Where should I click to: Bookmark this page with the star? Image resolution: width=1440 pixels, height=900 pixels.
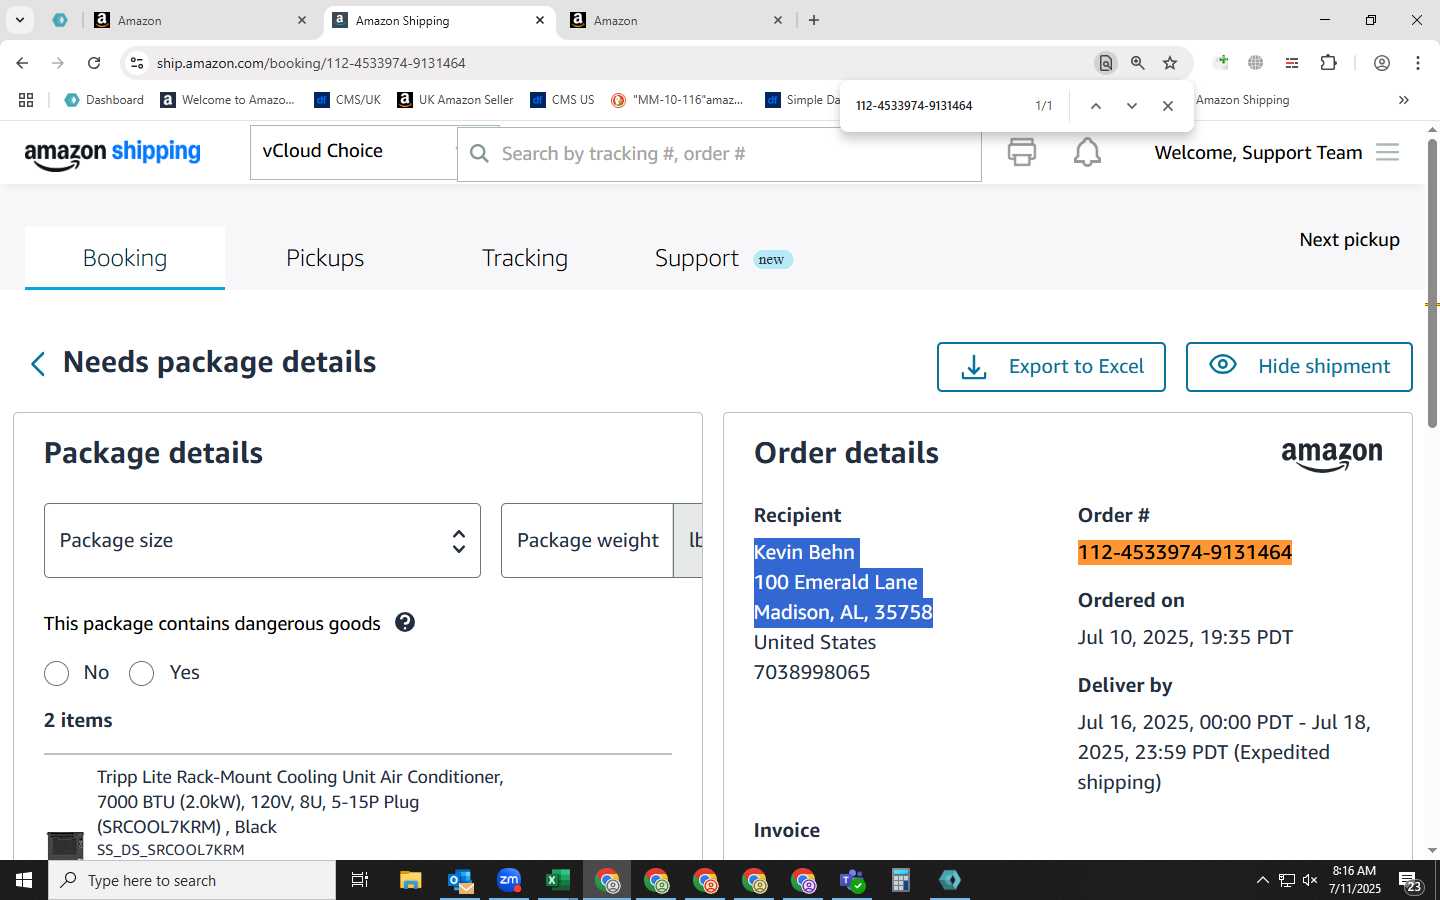click(x=1170, y=63)
